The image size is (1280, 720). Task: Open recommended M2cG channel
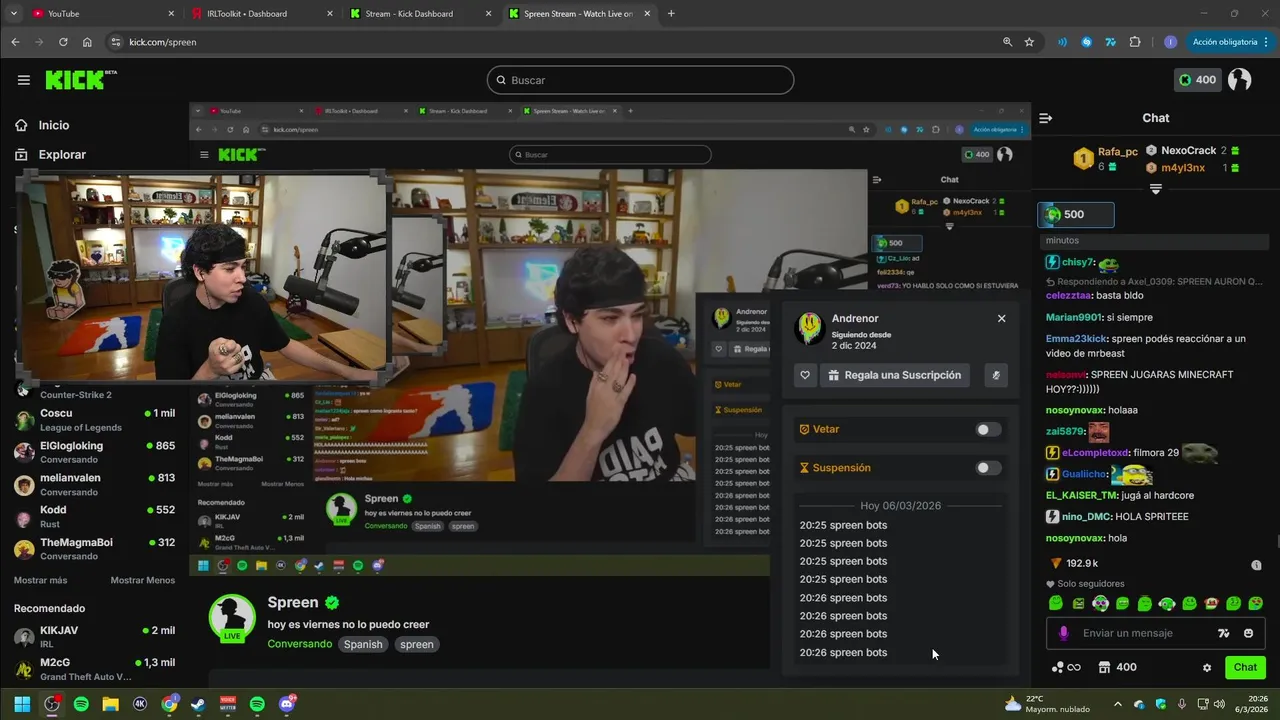(x=94, y=669)
